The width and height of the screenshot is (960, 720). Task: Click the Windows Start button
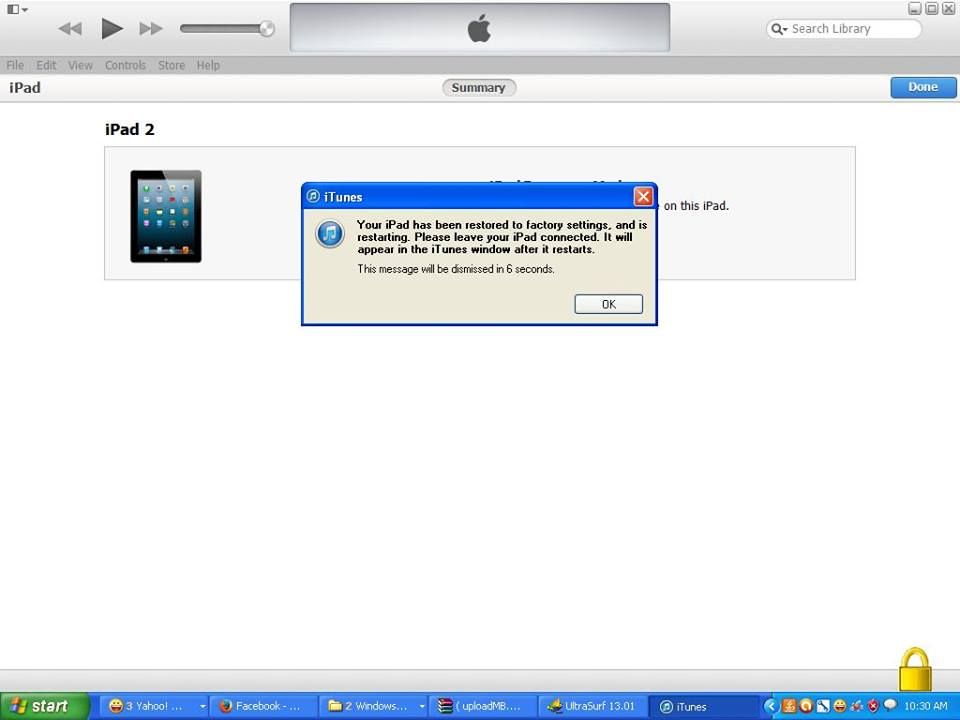pos(45,706)
